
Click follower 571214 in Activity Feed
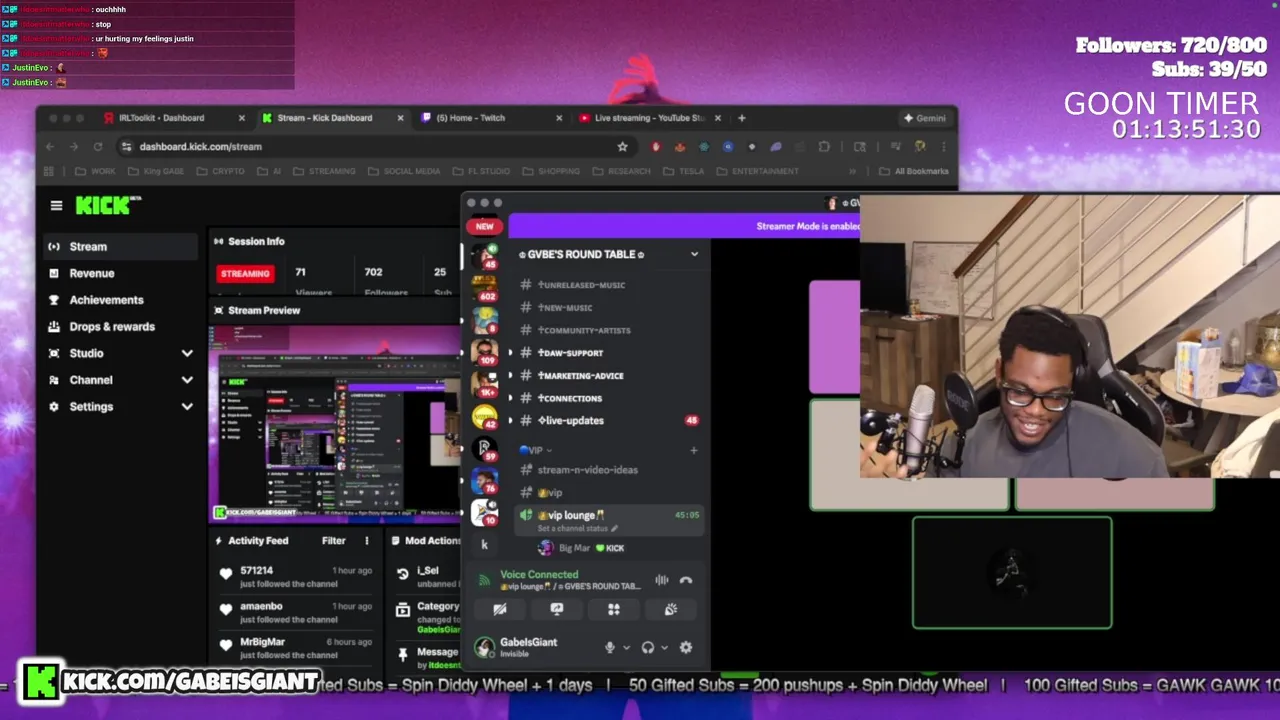256,570
